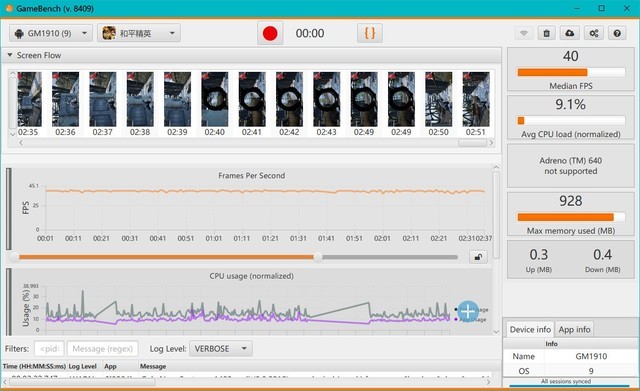Image resolution: width=640 pixels, height=391 pixels.
Task: Collapse the Screen Flow section
Action: pos(9,55)
